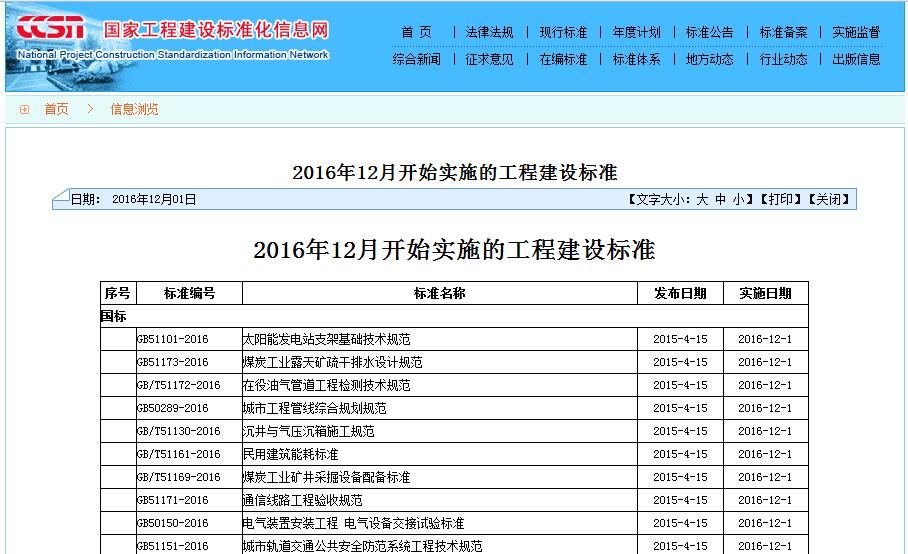
Task: Set text size to 小
Action: click(738, 200)
